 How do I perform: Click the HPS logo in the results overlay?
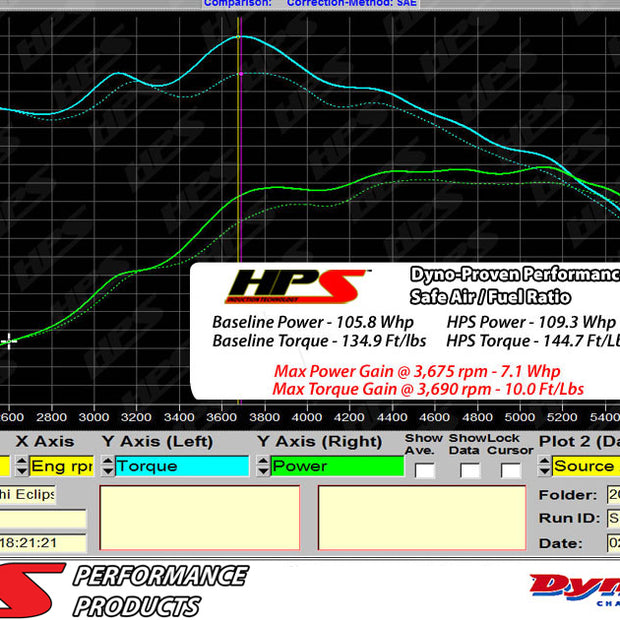296,286
